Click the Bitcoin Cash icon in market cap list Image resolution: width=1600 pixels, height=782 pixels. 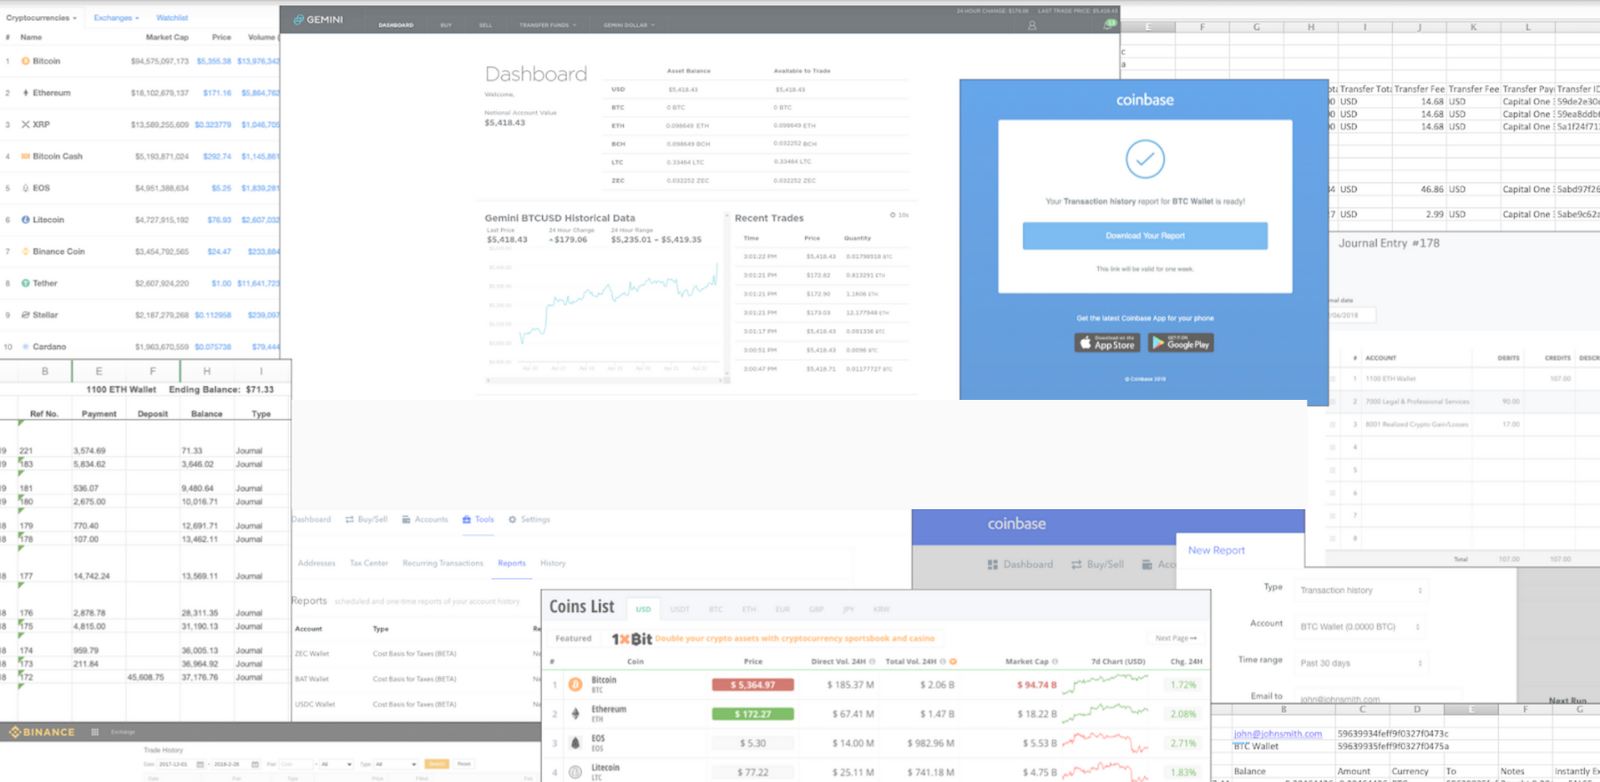25,156
